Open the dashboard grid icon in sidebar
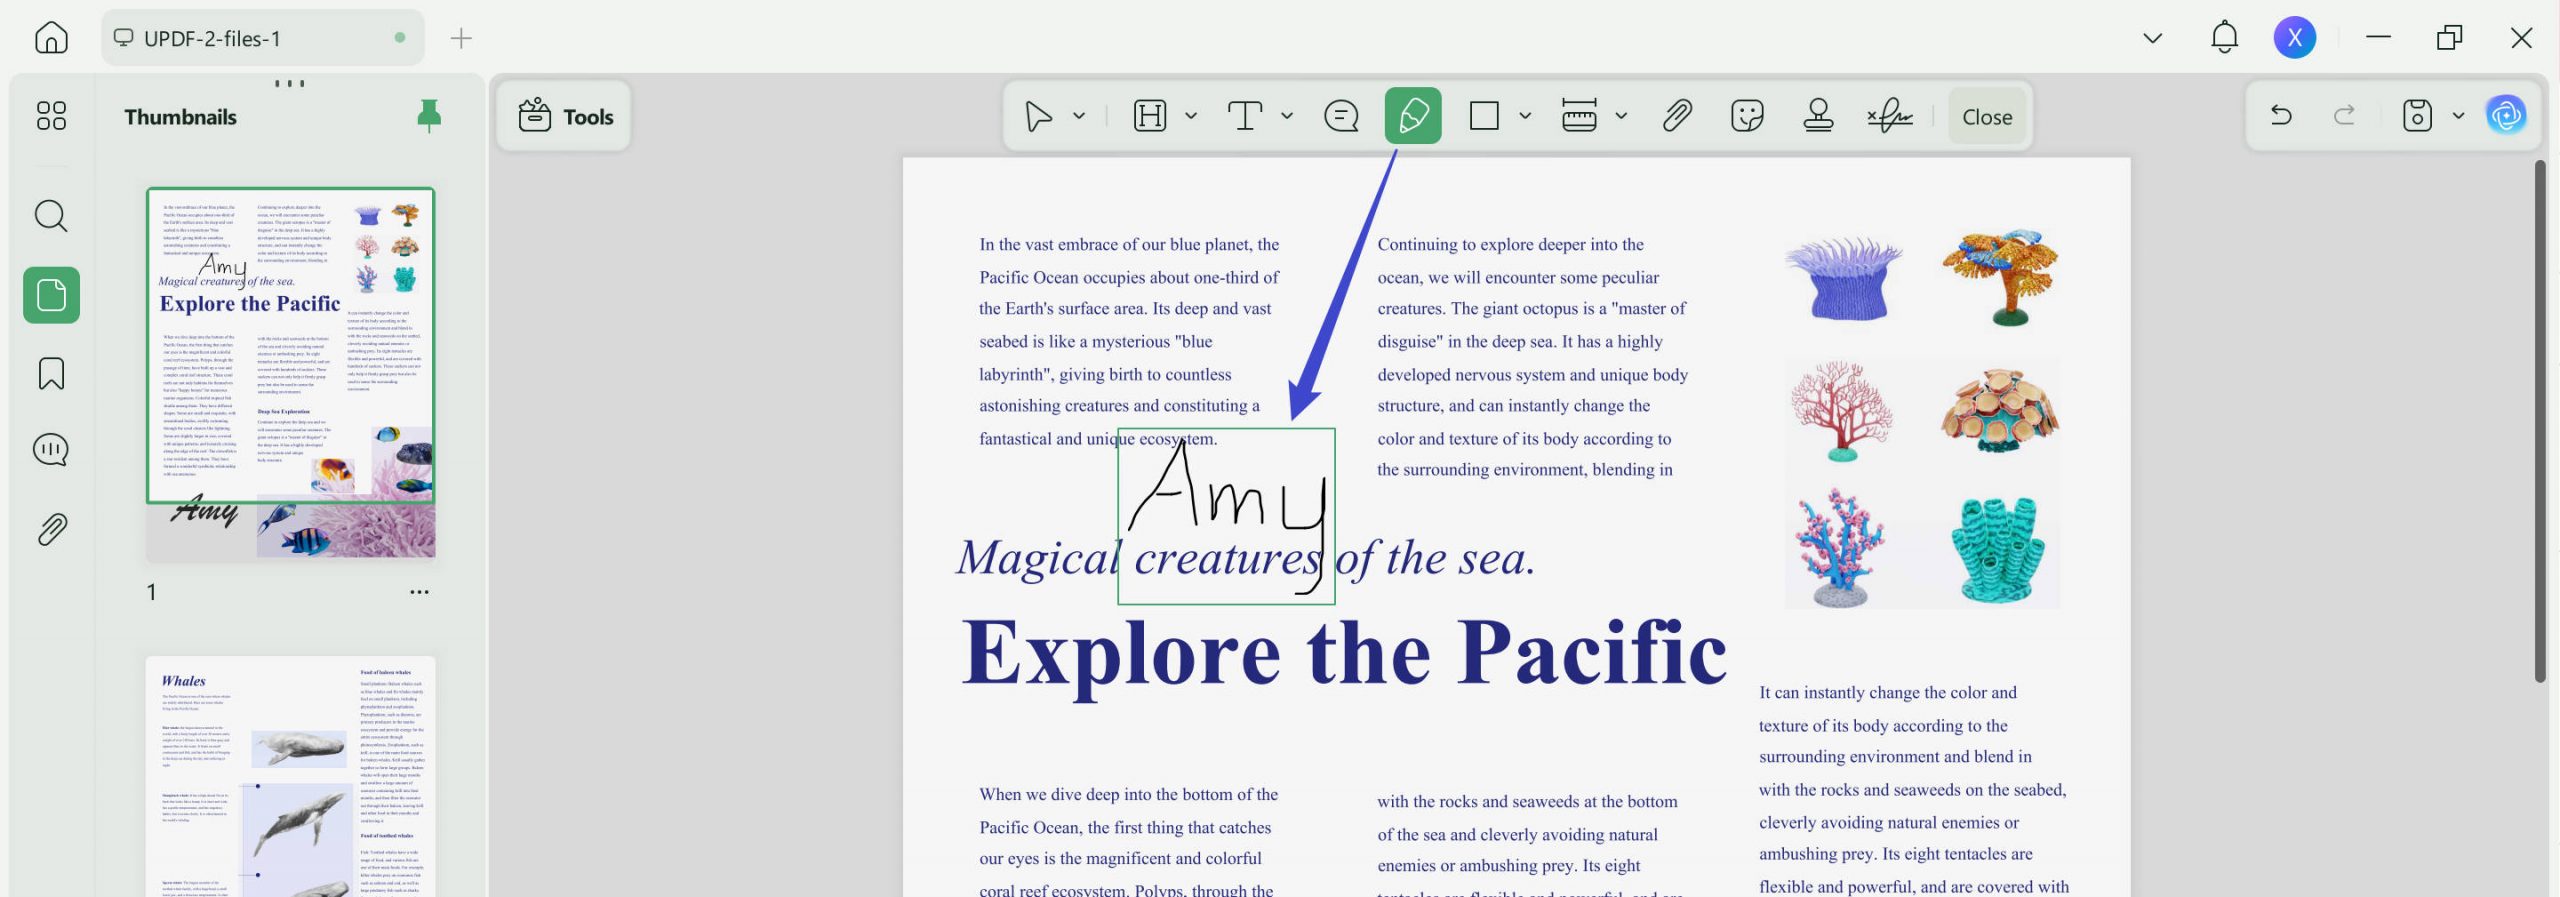This screenshot has width=2560, height=897. [x=51, y=116]
